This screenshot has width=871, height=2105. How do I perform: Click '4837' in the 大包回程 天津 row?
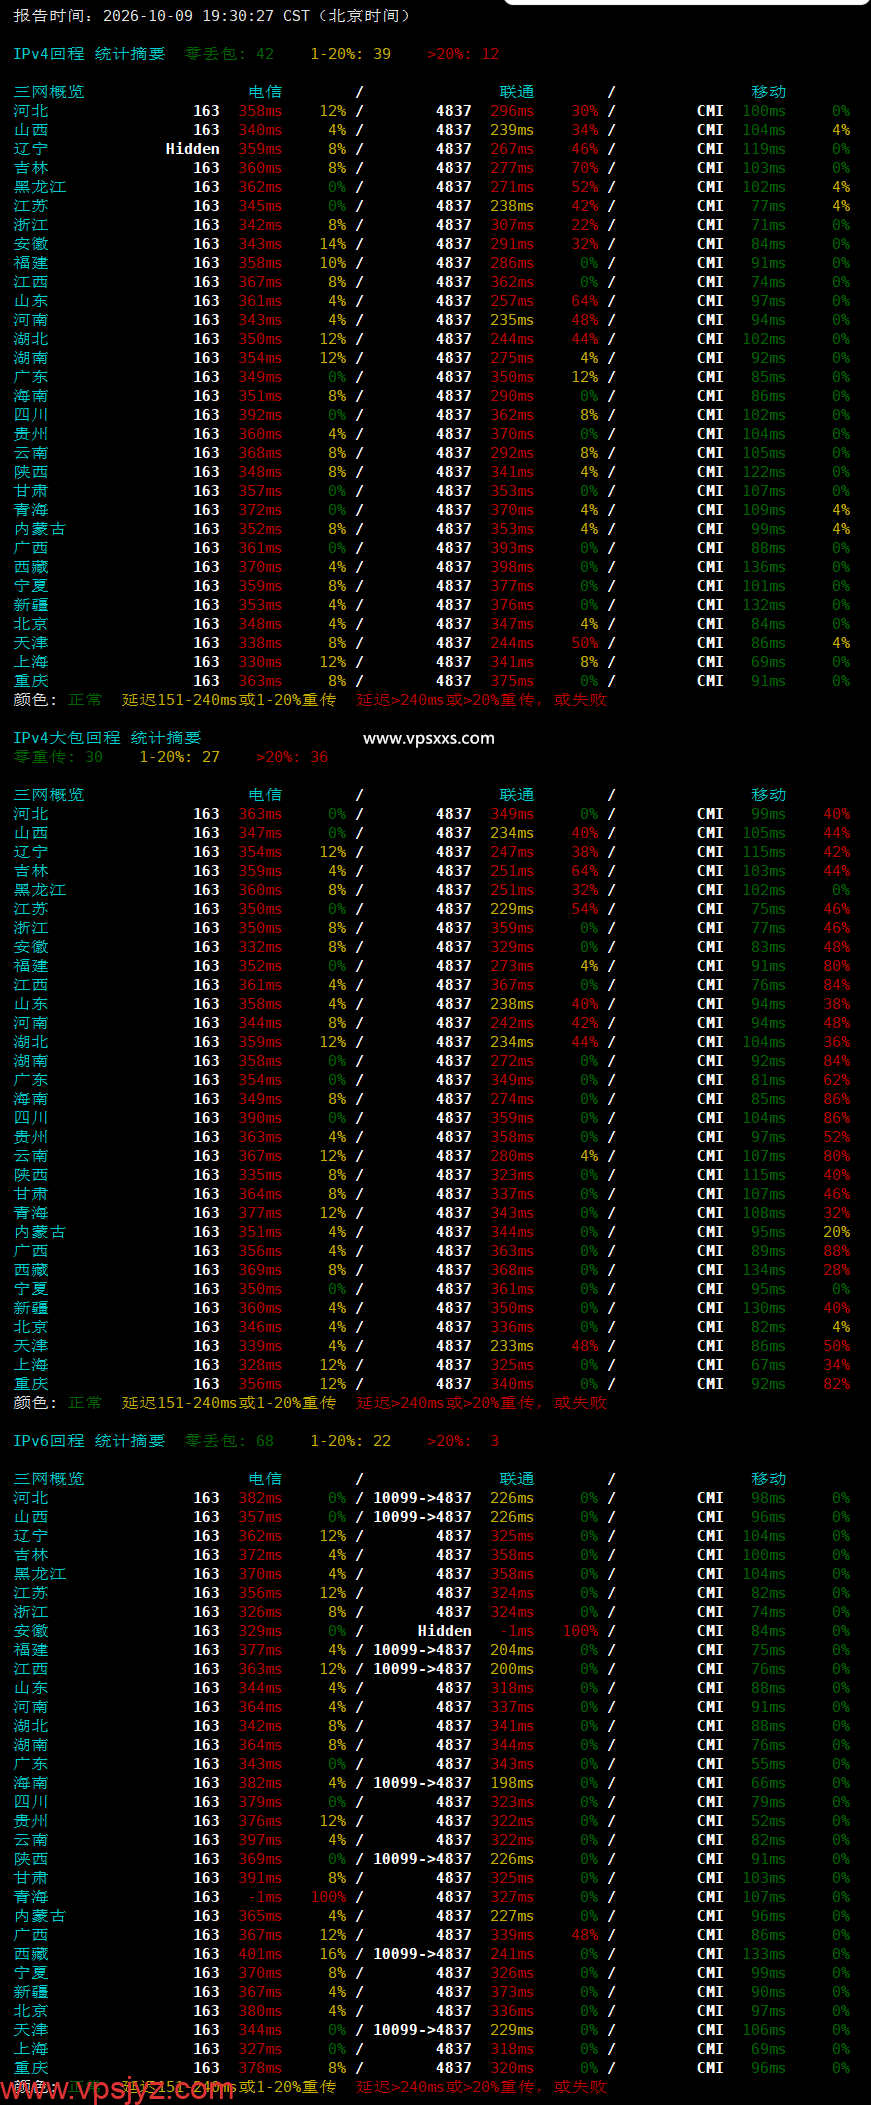(453, 1346)
